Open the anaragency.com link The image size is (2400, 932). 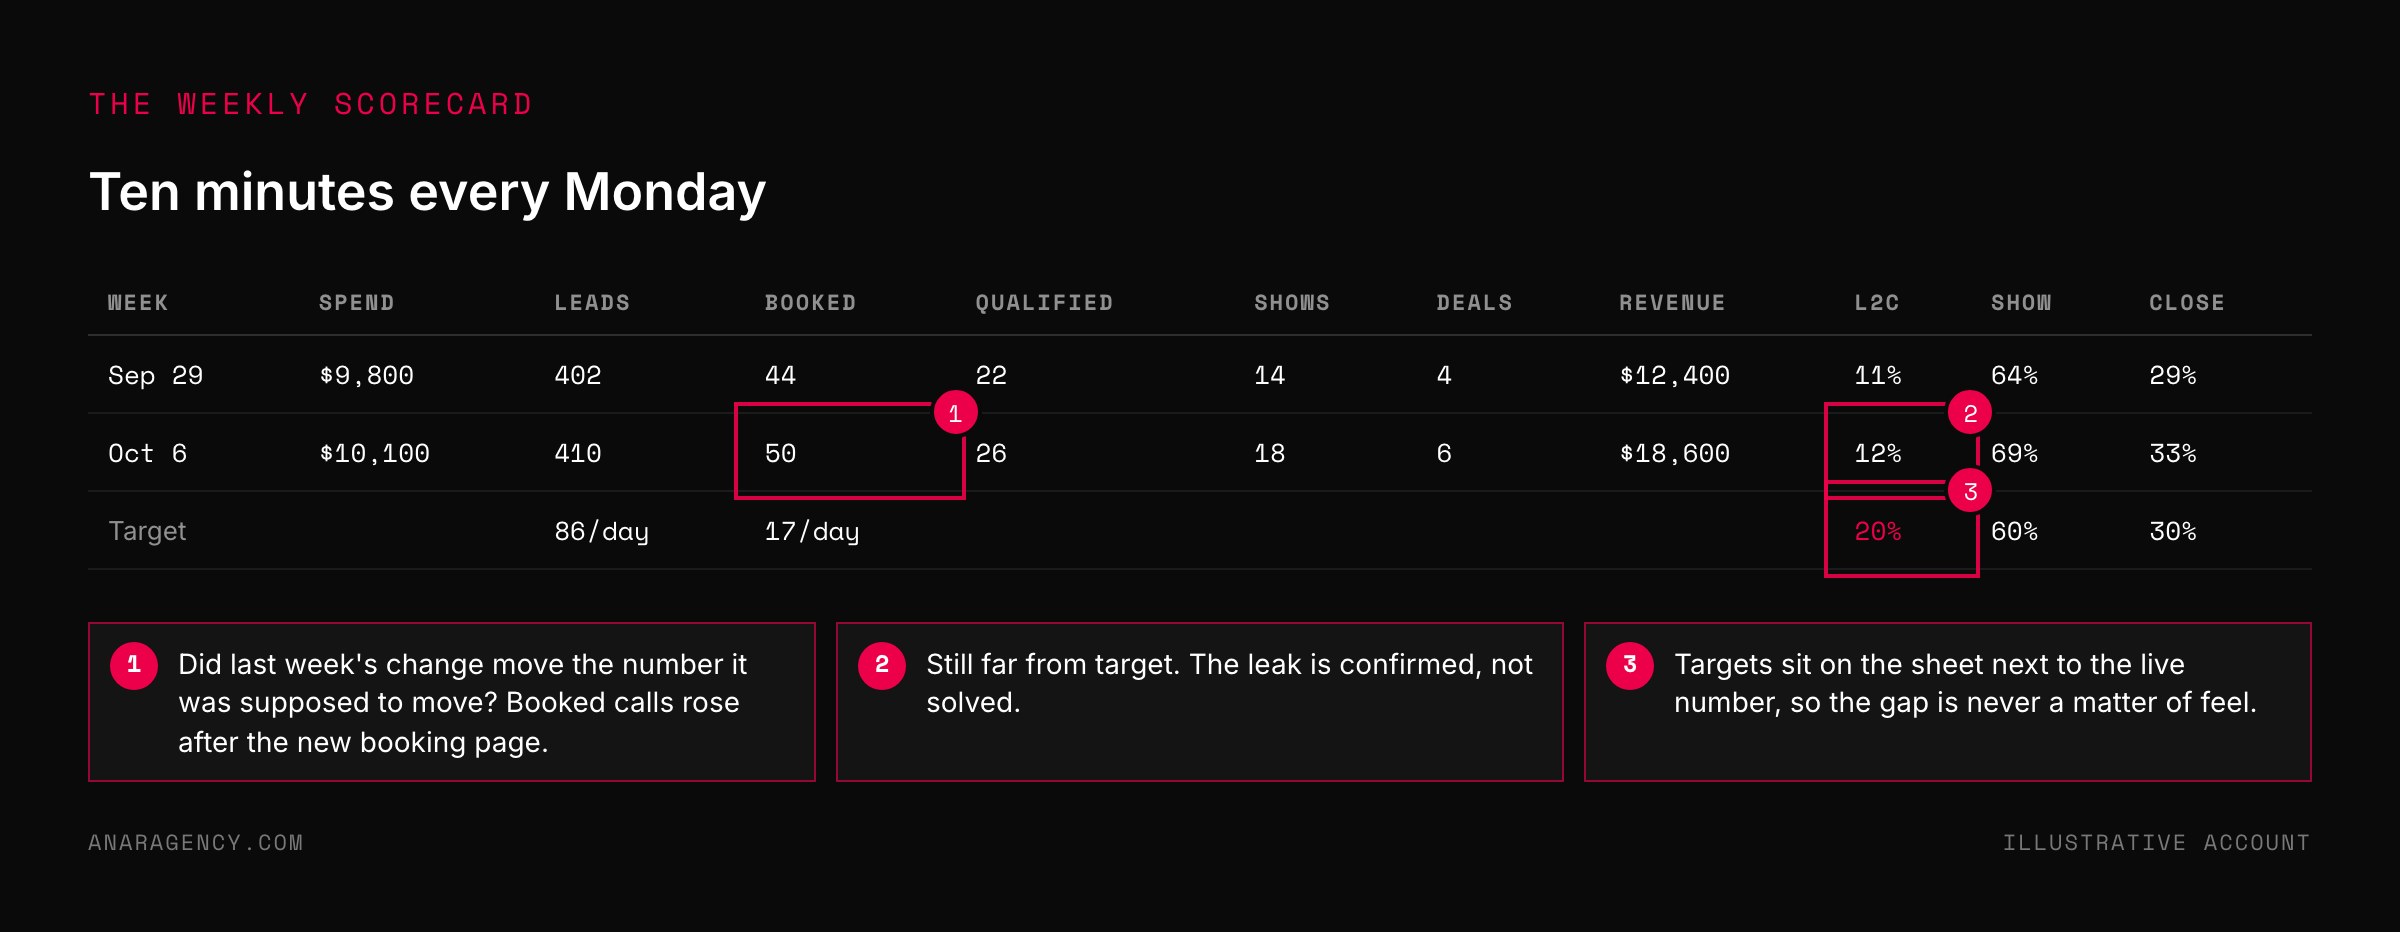tap(196, 842)
